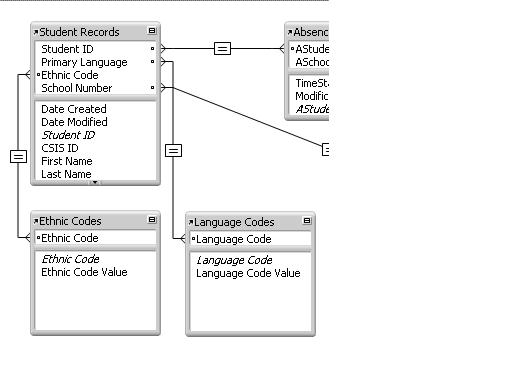
Task: Click the Ethnic Codes table arrow icon
Action: (x=36, y=221)
